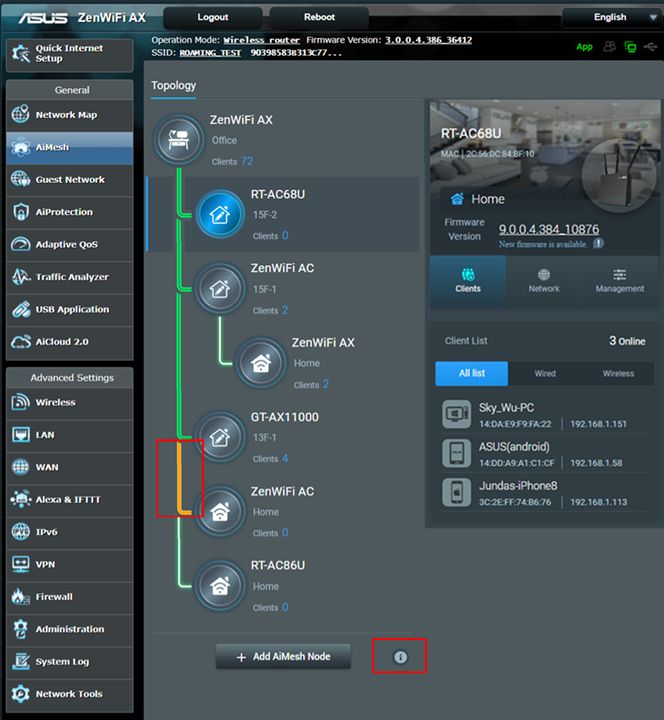The height and width of the screenshot is (720, 664).
Task: Select the RT-AC68U 15F-2 node icon
Action: (x=220, y=214)
